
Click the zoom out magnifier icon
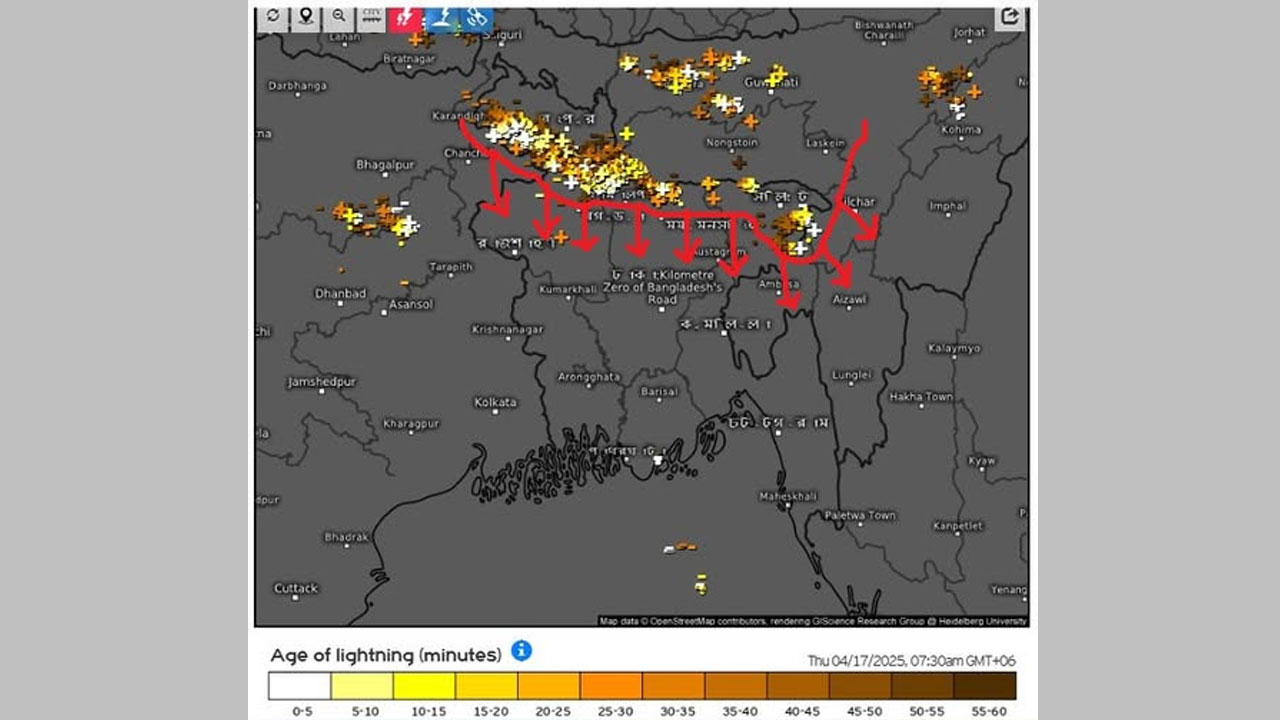pyautogui.click(x=339, y=17)
